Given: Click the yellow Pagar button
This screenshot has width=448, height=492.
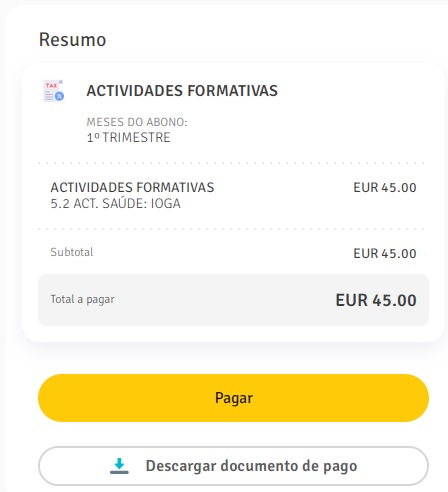Looking at the screenshot, I should point(233,398).
